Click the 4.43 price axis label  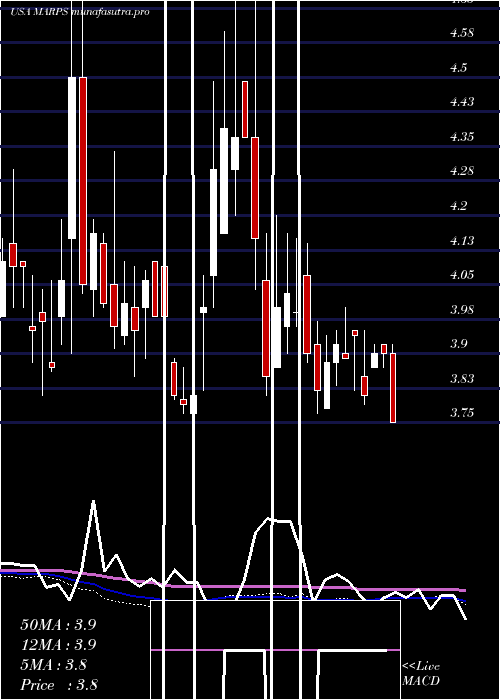pyautogui.click(x=462, y=102)
